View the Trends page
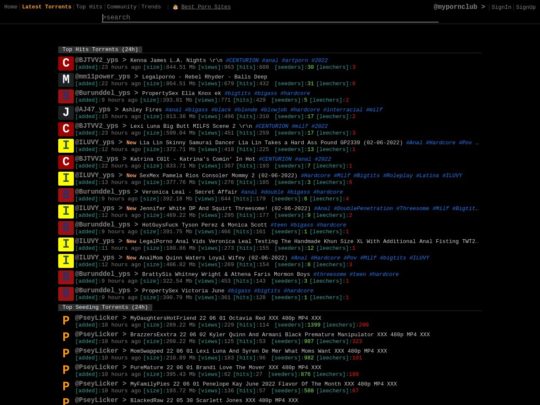The width and height of the screenshot is (540, 405). coord(151,7)
